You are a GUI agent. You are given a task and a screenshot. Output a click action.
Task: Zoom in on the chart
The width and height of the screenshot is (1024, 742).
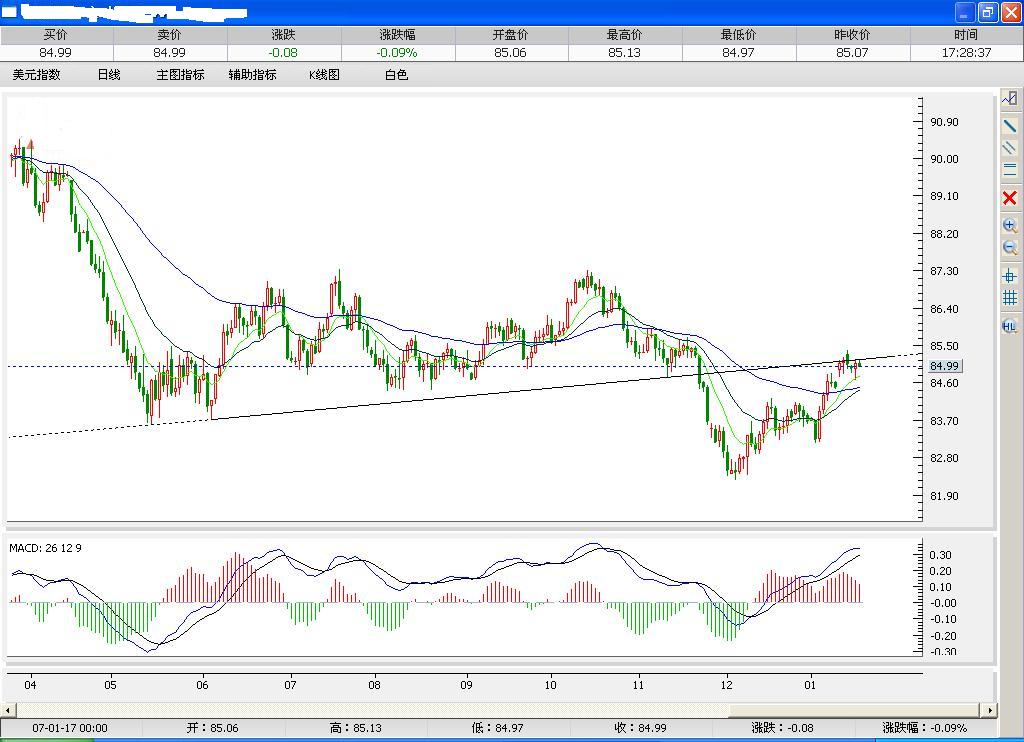(x=1010, y=224)
